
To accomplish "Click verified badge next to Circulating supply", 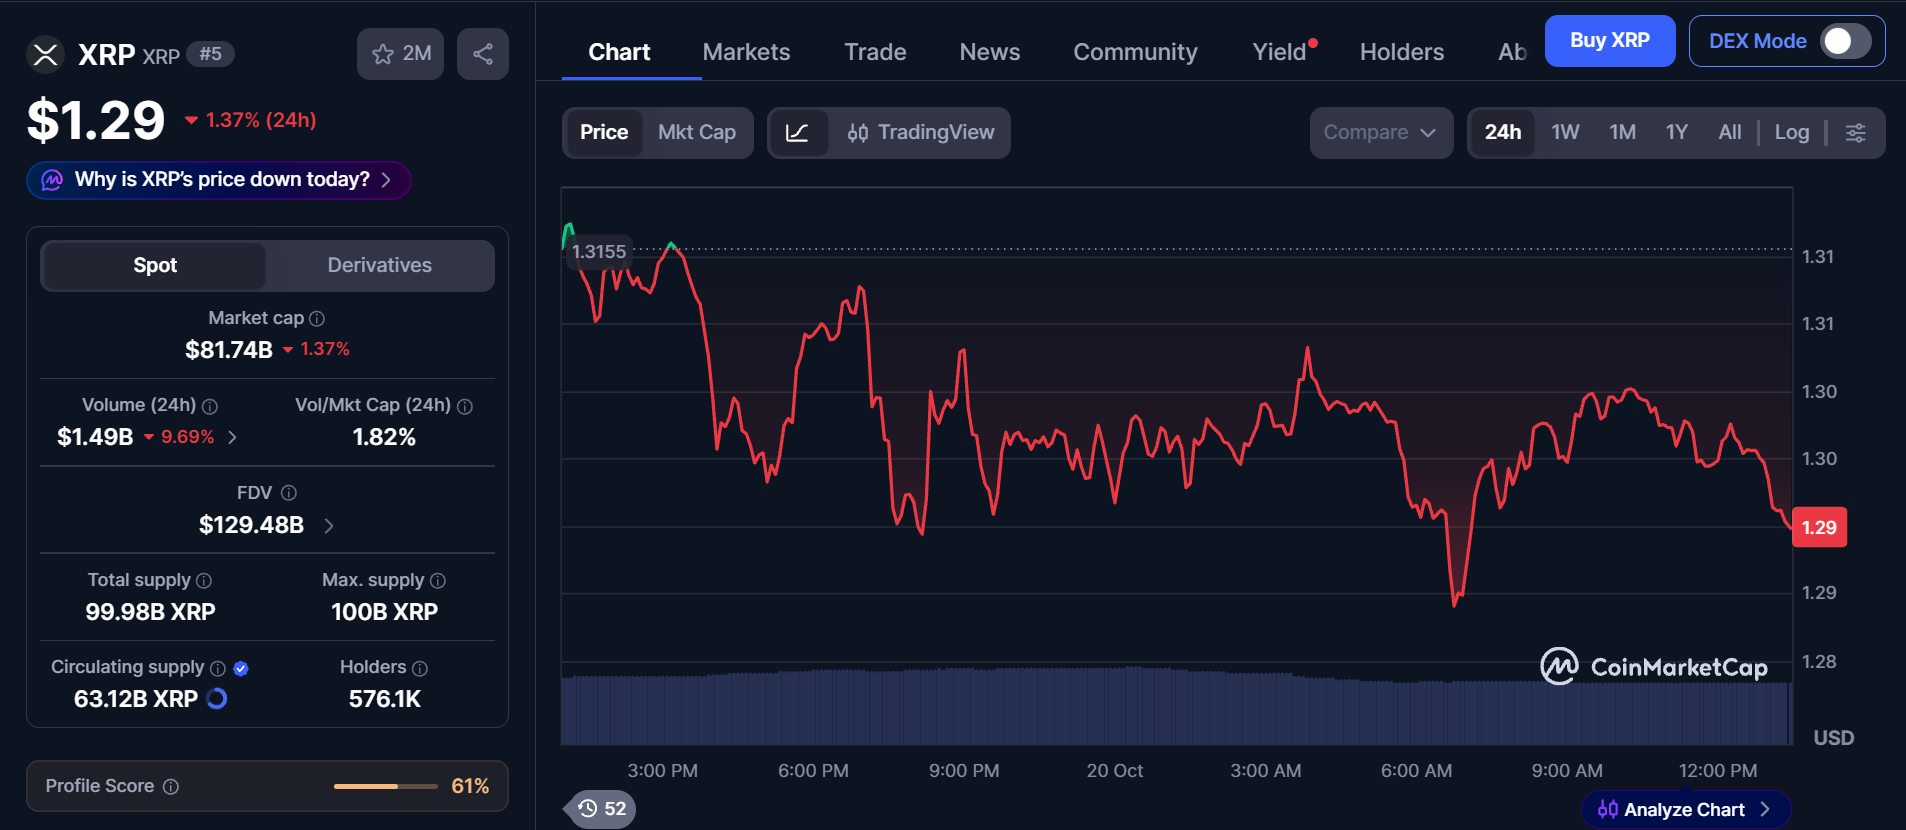I will pyautogui.click(x=241, y=668).
